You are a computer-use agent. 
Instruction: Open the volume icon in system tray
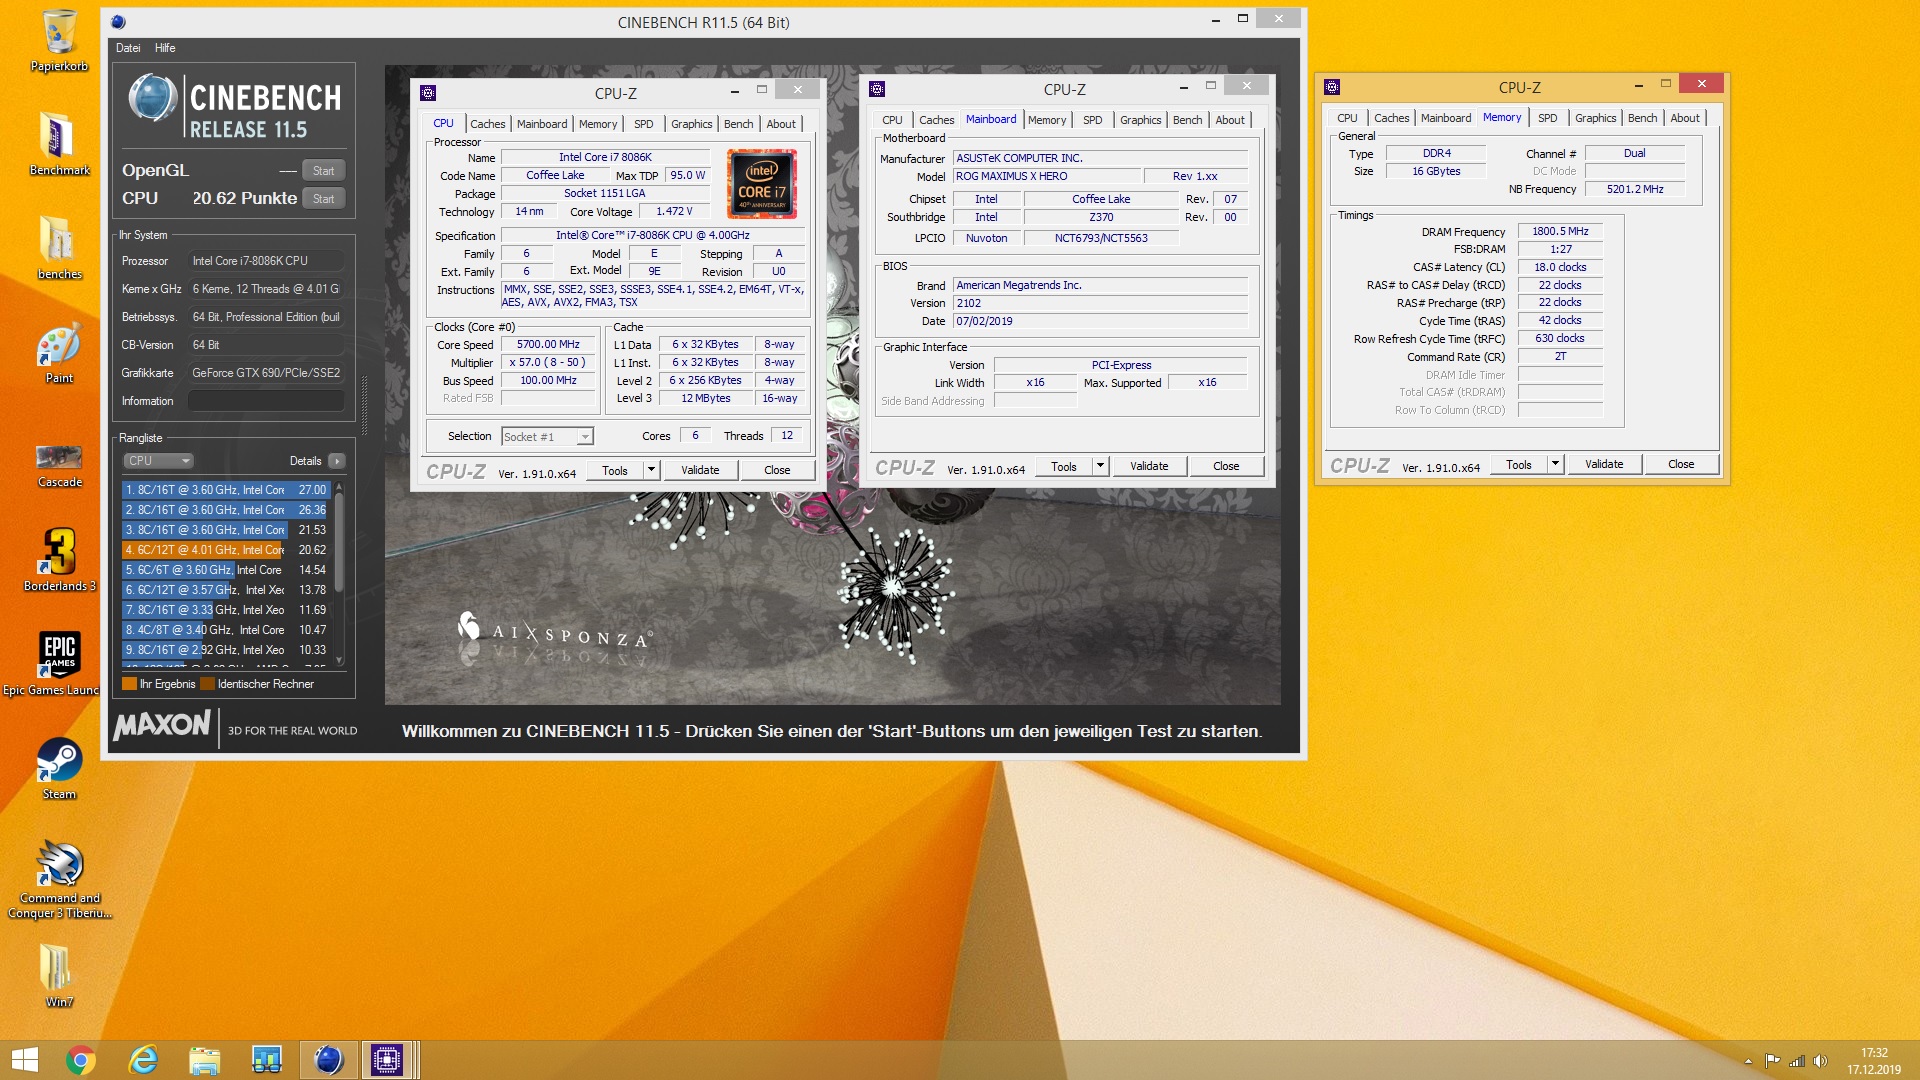click(x=1820, y=1061)
